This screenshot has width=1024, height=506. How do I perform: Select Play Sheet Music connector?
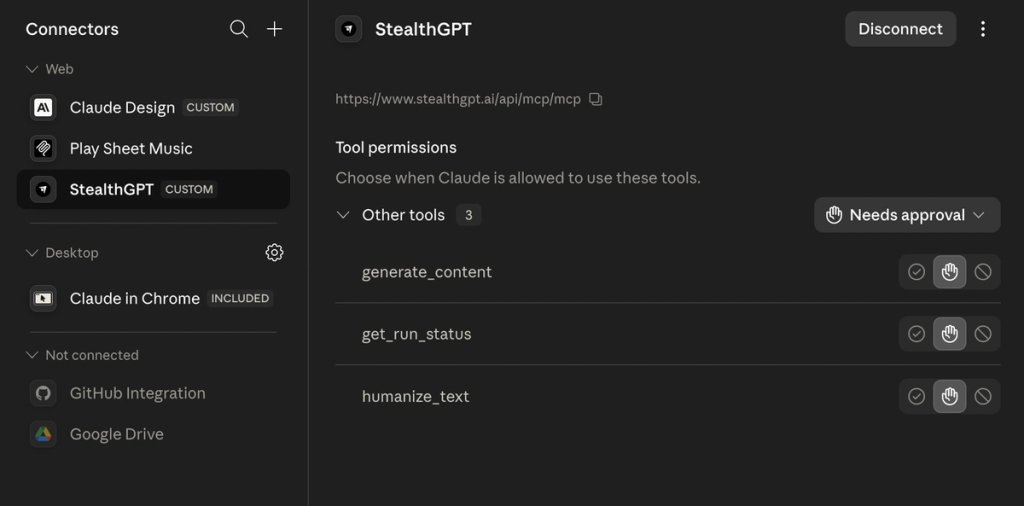(x=153, y=148)
